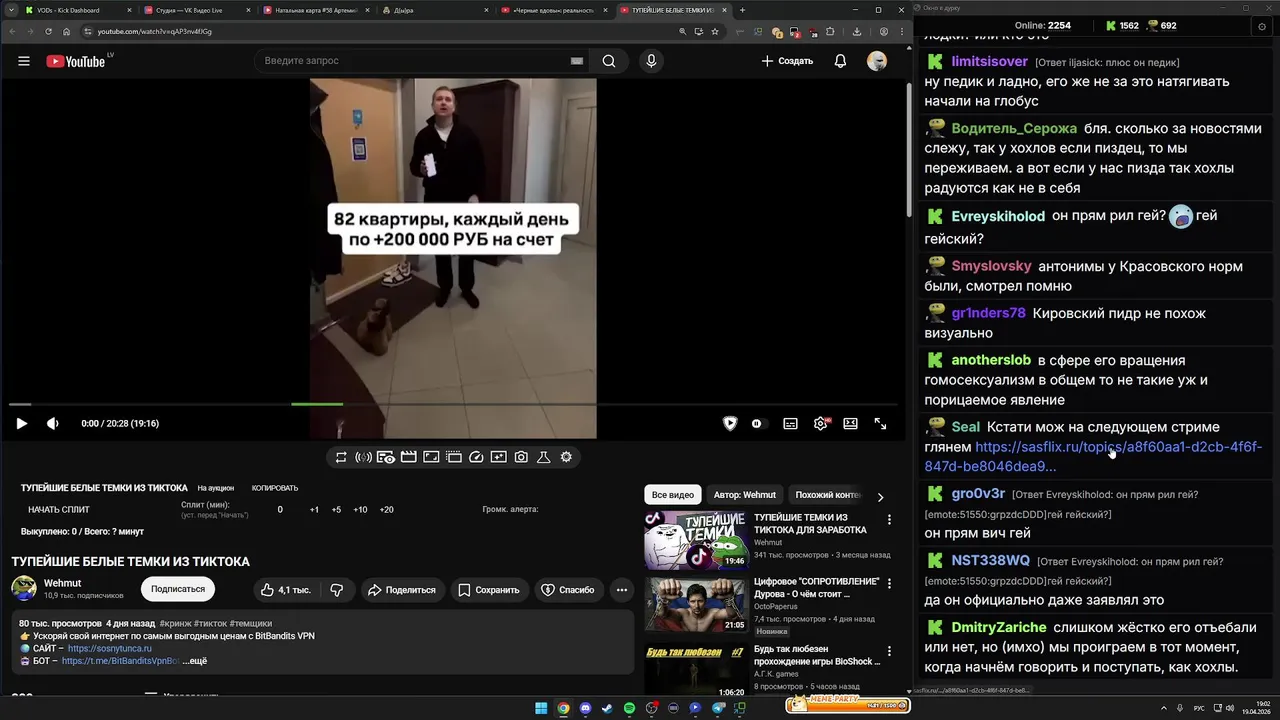Viewport: 1280px width, 720px height.
Task: Click the Создать create button
Action: 787,61
